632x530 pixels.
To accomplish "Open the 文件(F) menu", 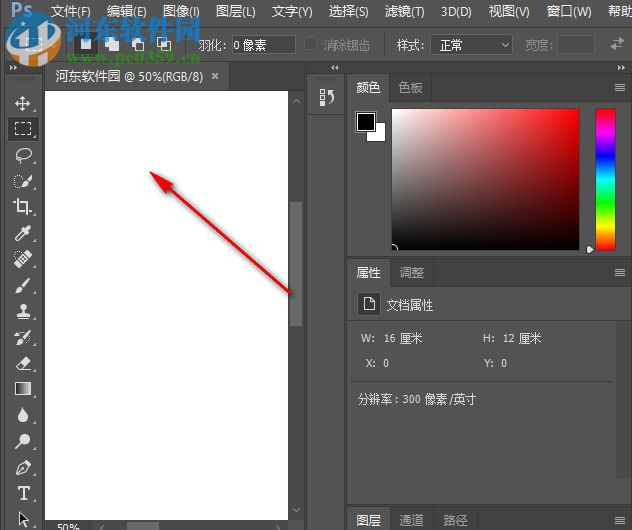I will (71, 11).
